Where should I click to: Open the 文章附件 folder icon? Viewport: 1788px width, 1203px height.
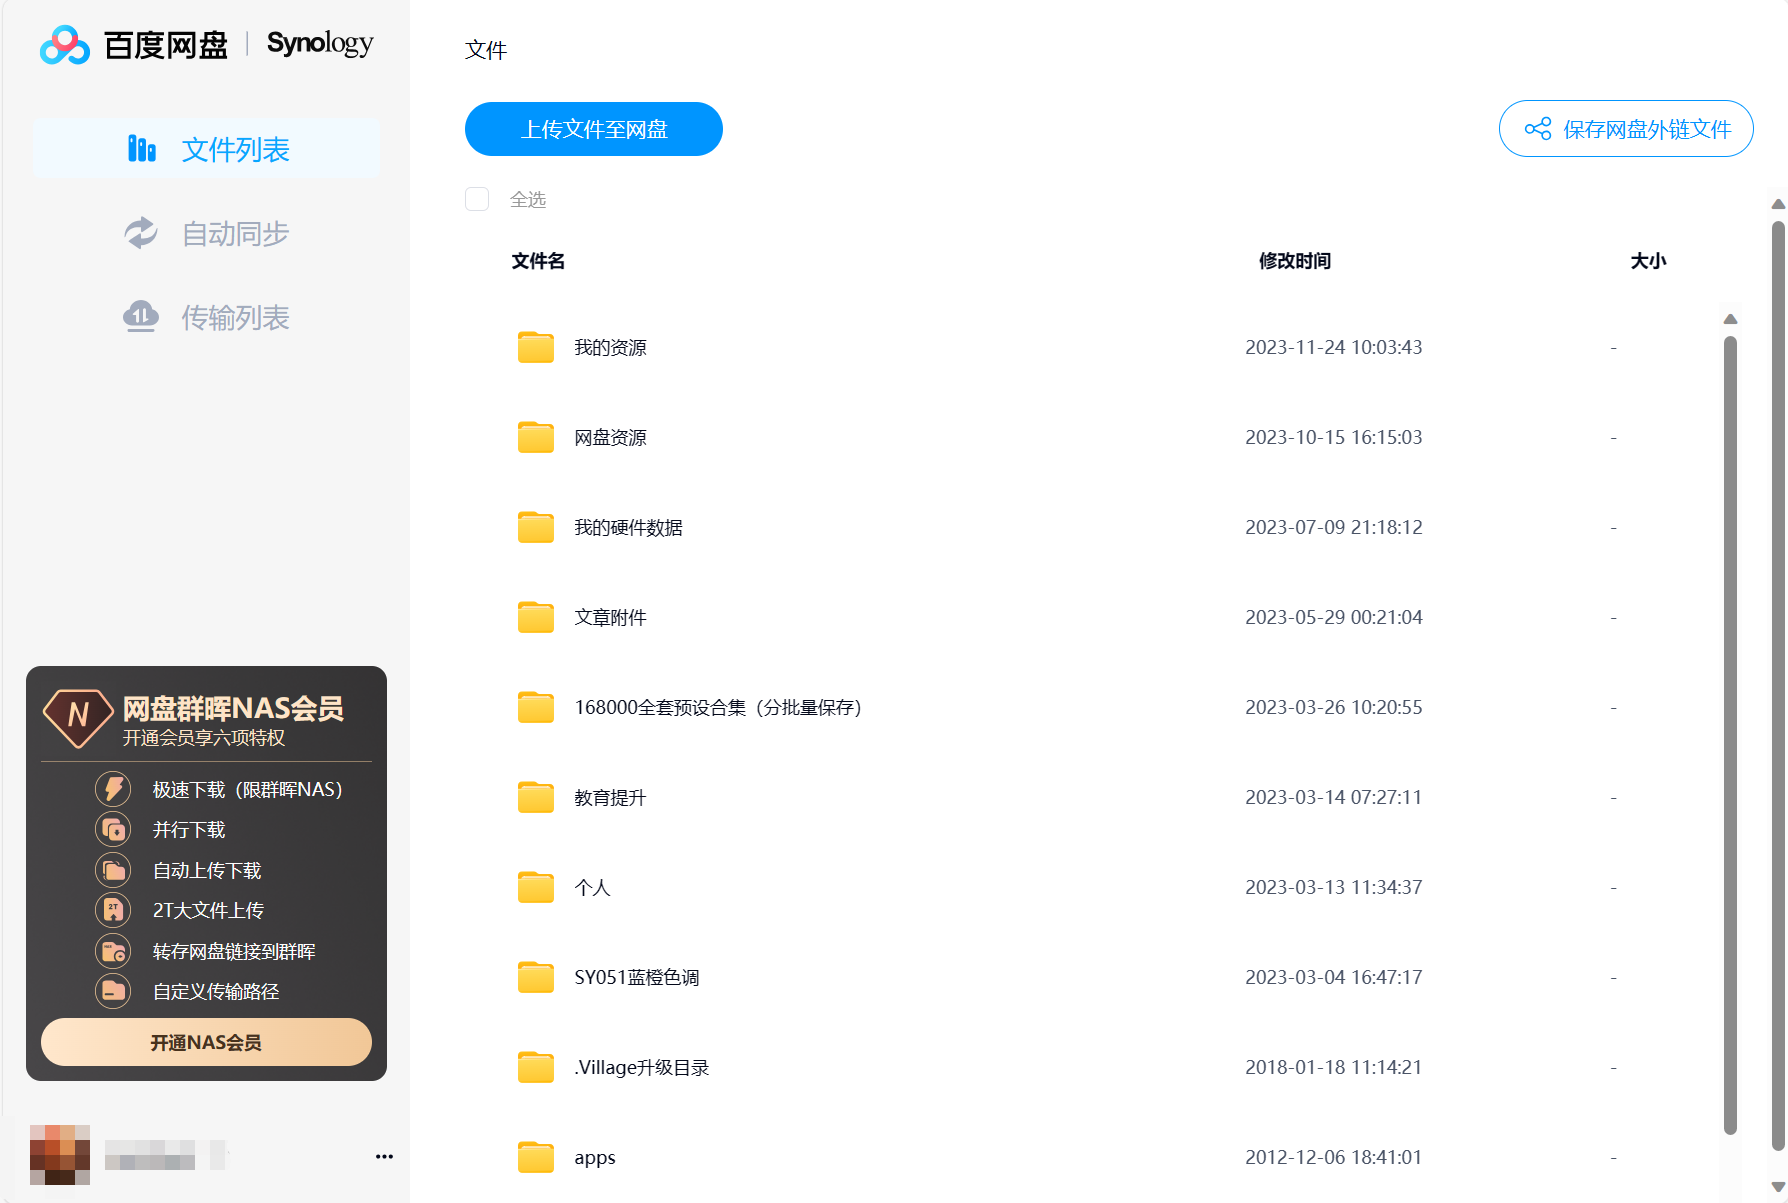[x=536, y=617]
